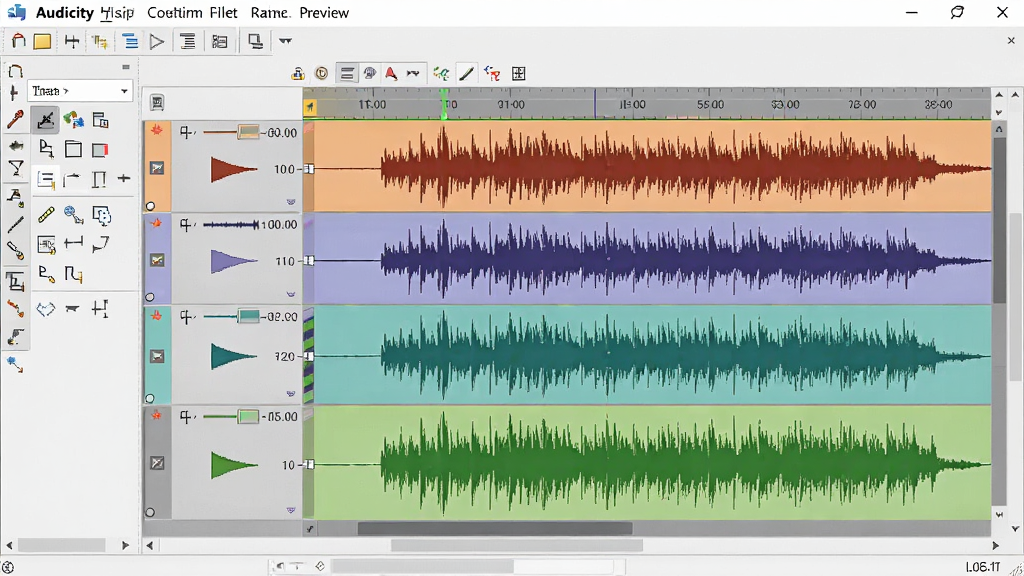Click the small panel icon left of ruler

(x=157, y=103)
